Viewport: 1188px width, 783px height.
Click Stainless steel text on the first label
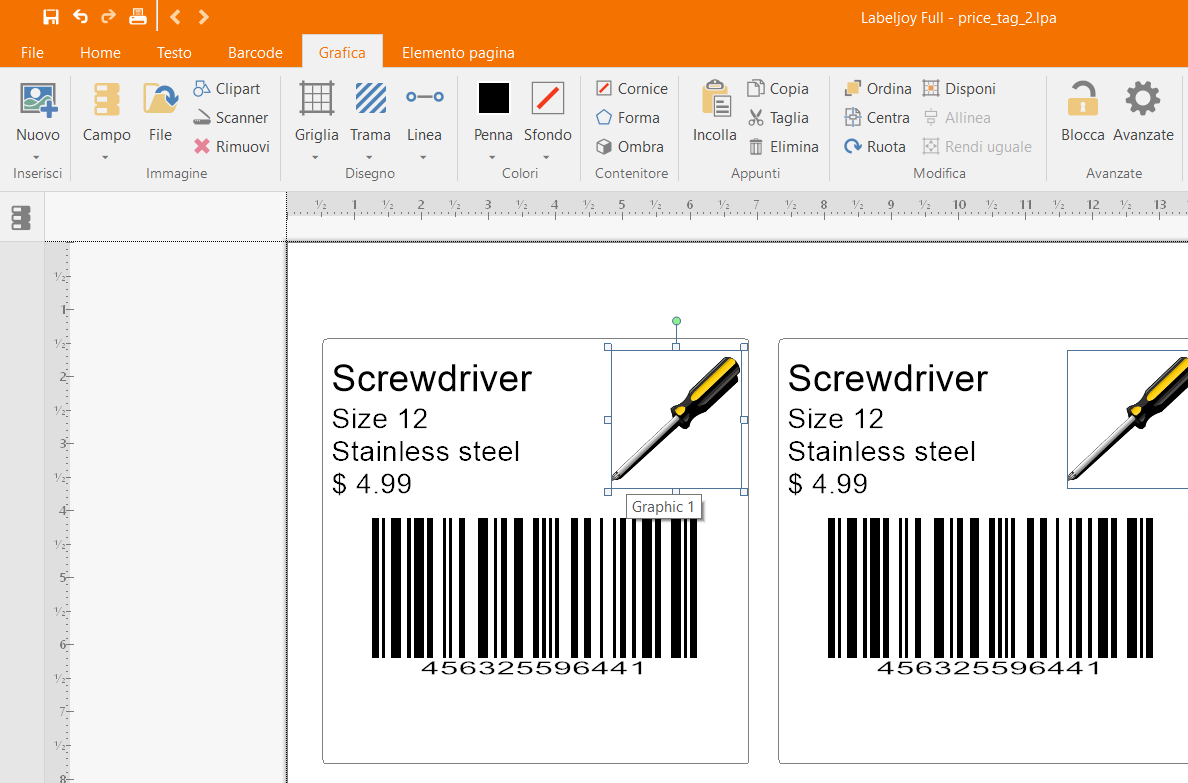426,452
